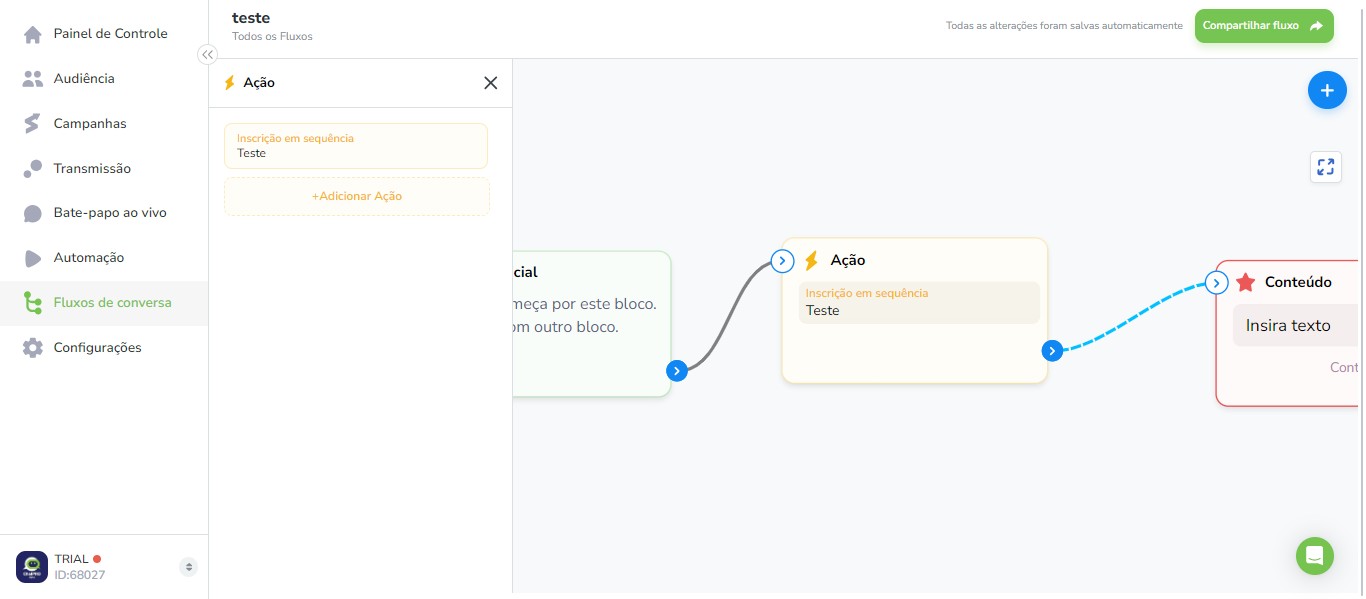Image resolution: width=1366 pixels, height=599 pixels.
Task: Open Configurações menu item
Action: (104, 348)
